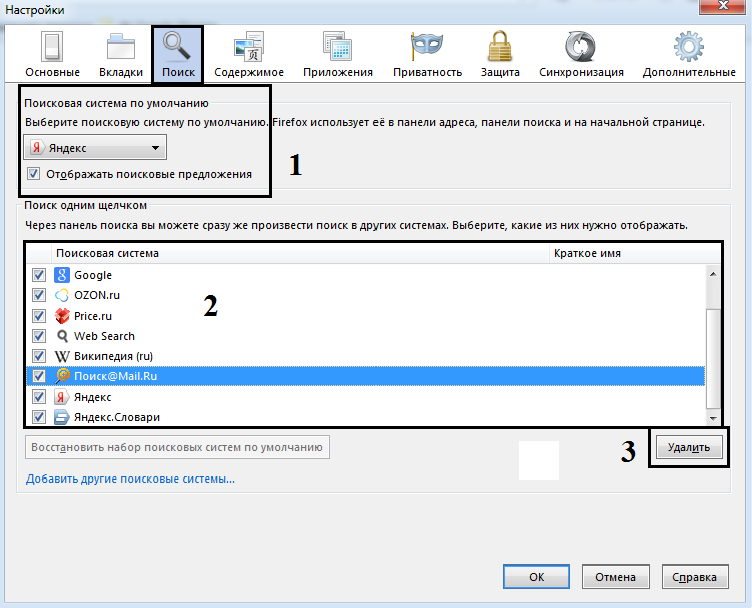Select the Google row text
The image size is (752, 608).
pos(93,275)
